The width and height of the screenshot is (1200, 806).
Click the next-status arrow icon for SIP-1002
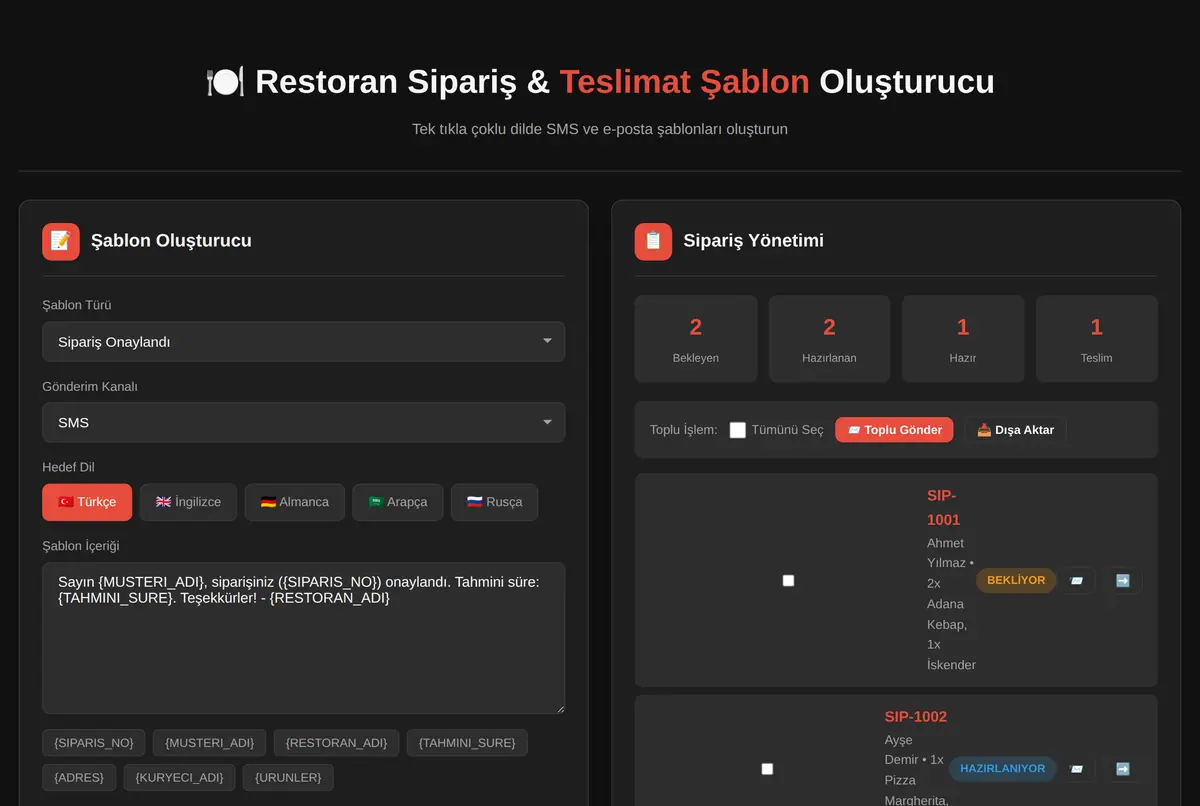(x=1123, y=769)
